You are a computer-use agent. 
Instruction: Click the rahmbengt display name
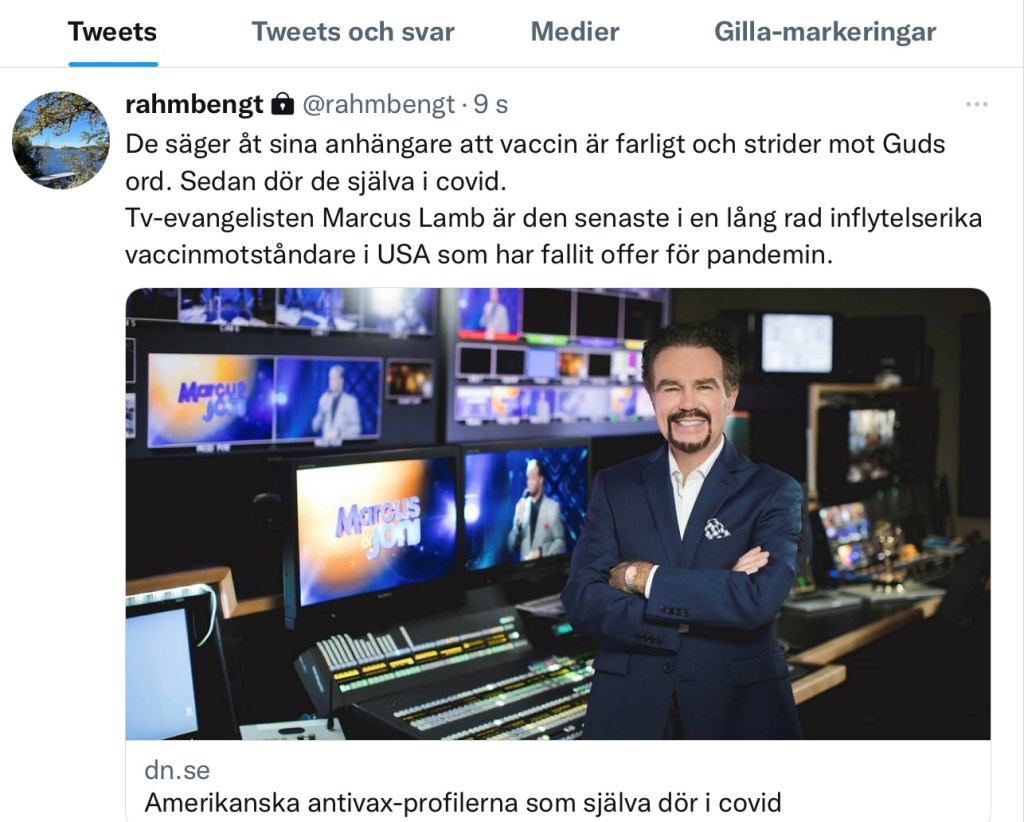click(x=194, y=104)
